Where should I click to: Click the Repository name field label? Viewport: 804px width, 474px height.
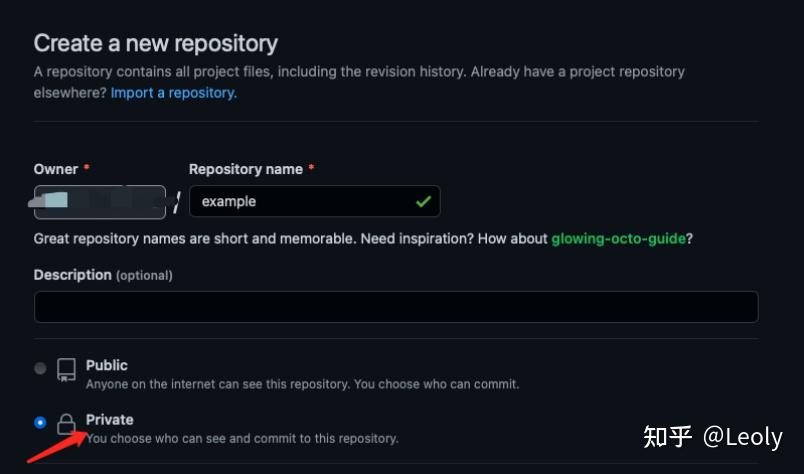point(246,169)
